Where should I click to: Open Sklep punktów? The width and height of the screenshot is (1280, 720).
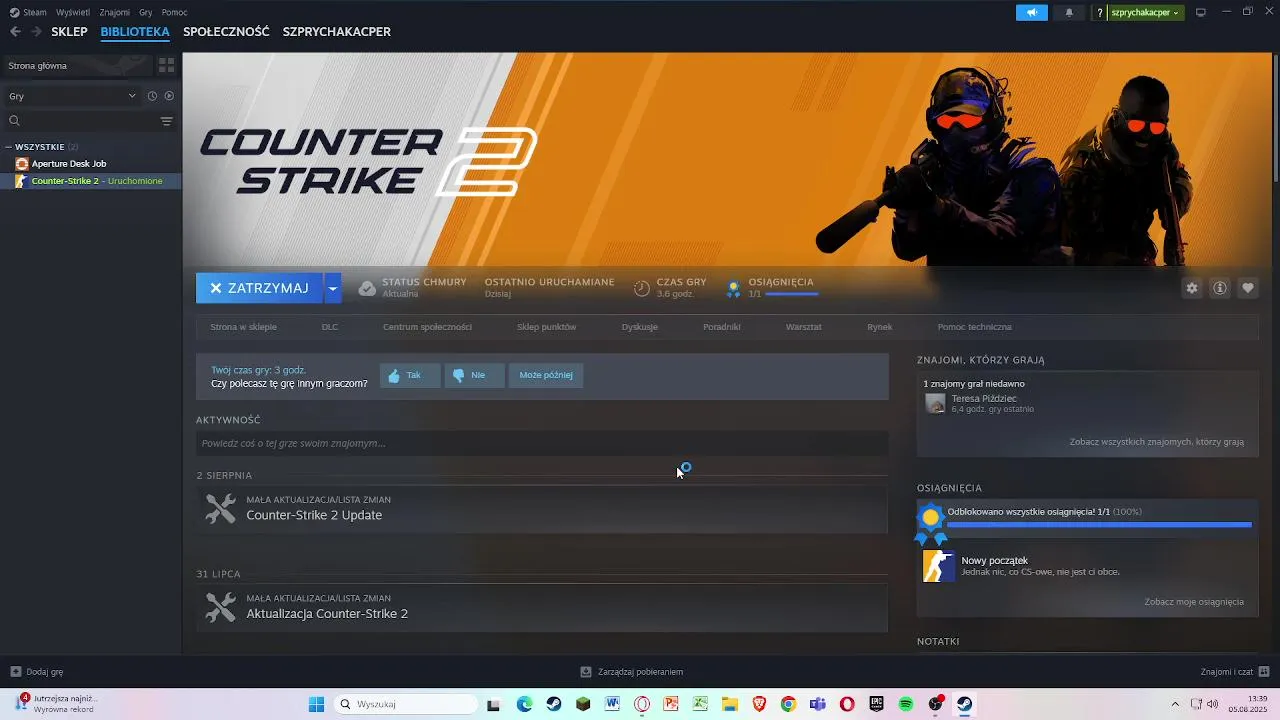click(546, 327)
